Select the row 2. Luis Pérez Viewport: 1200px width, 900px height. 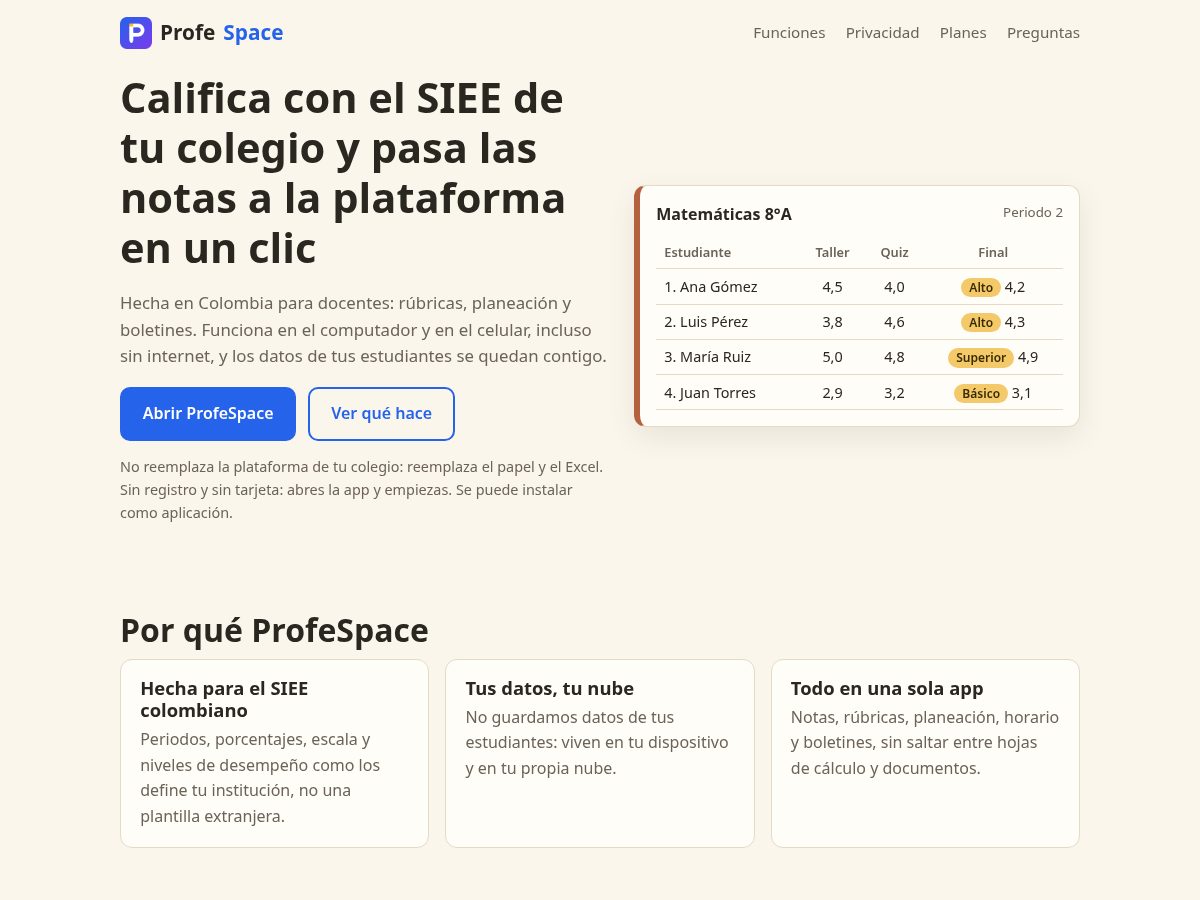859,322
